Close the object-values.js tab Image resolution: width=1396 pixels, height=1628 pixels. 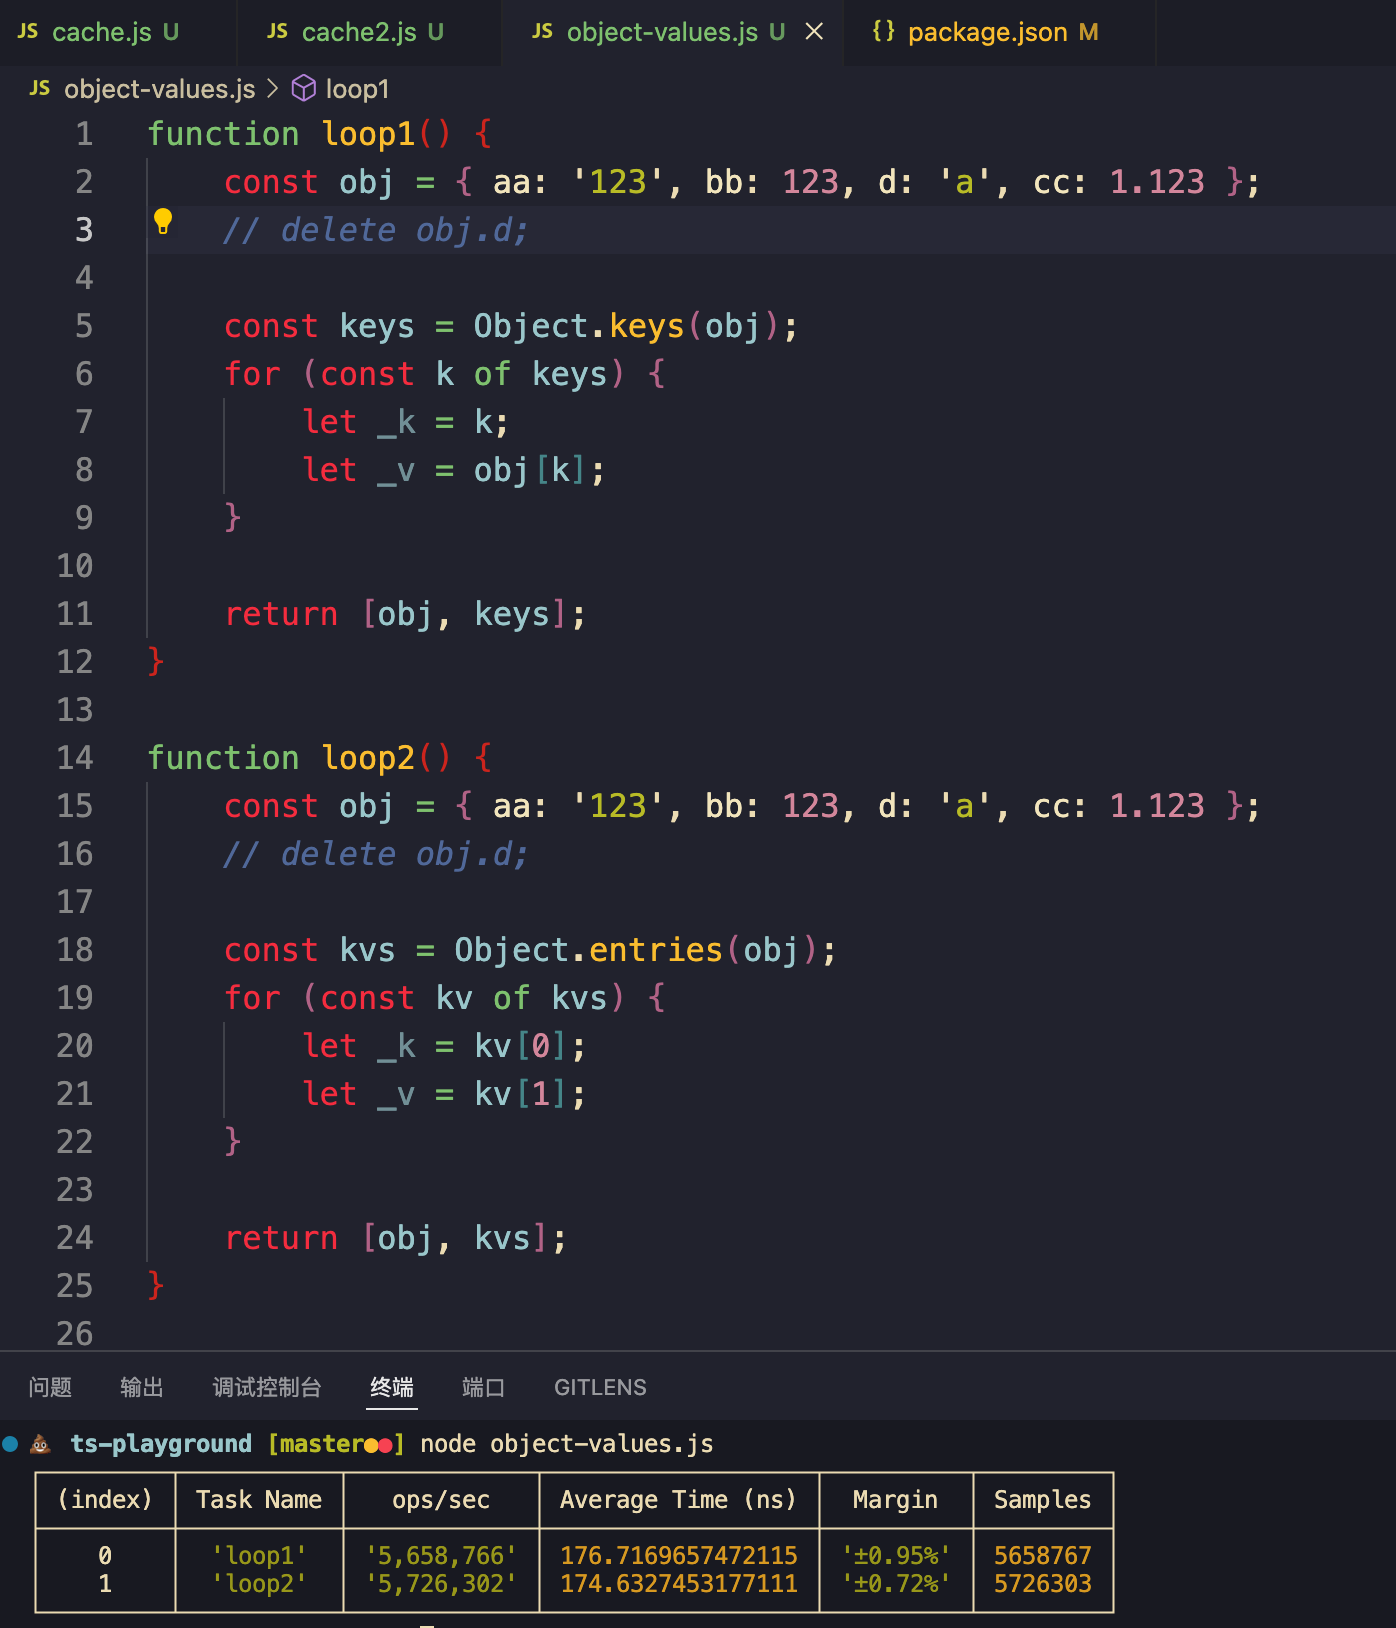click(x=815, y=32)
